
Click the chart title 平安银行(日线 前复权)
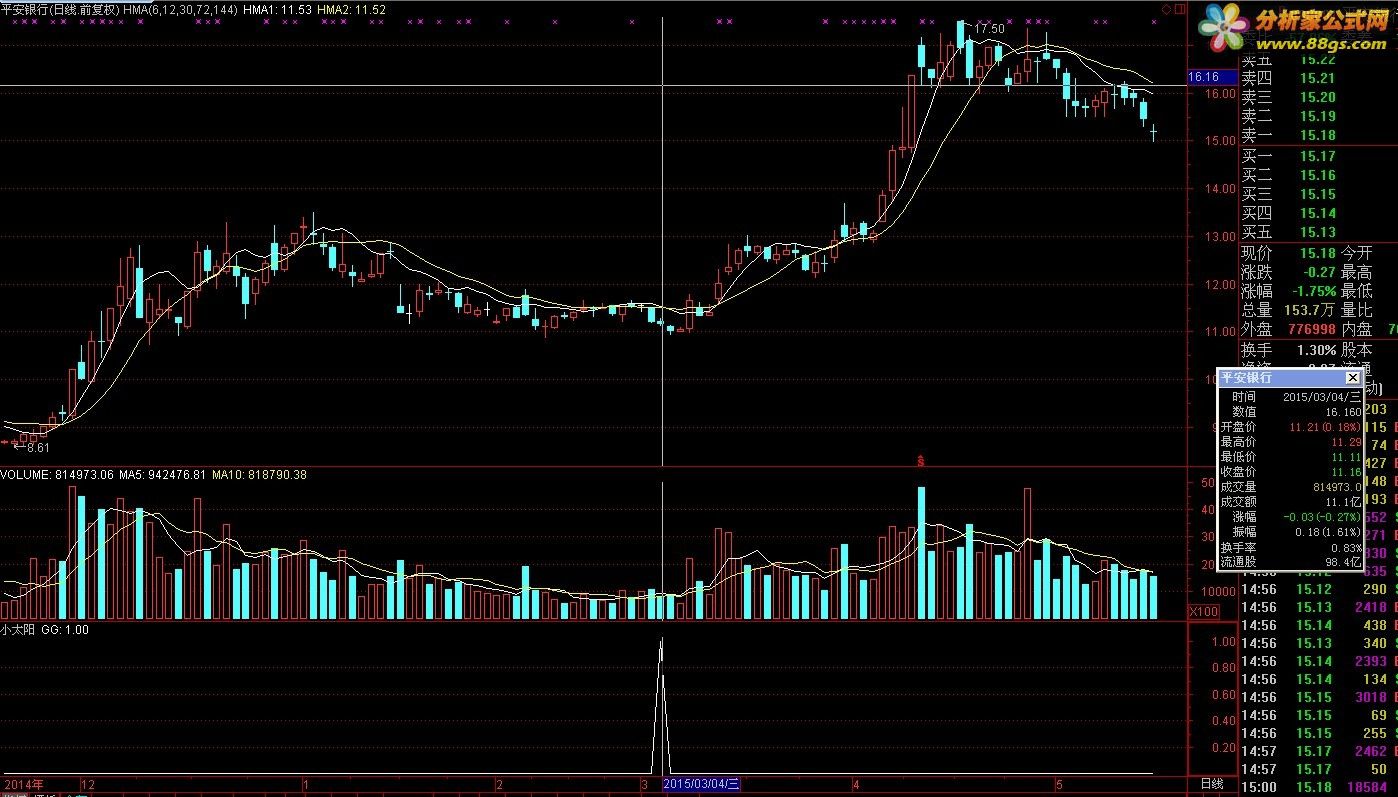tap(61, 9)
